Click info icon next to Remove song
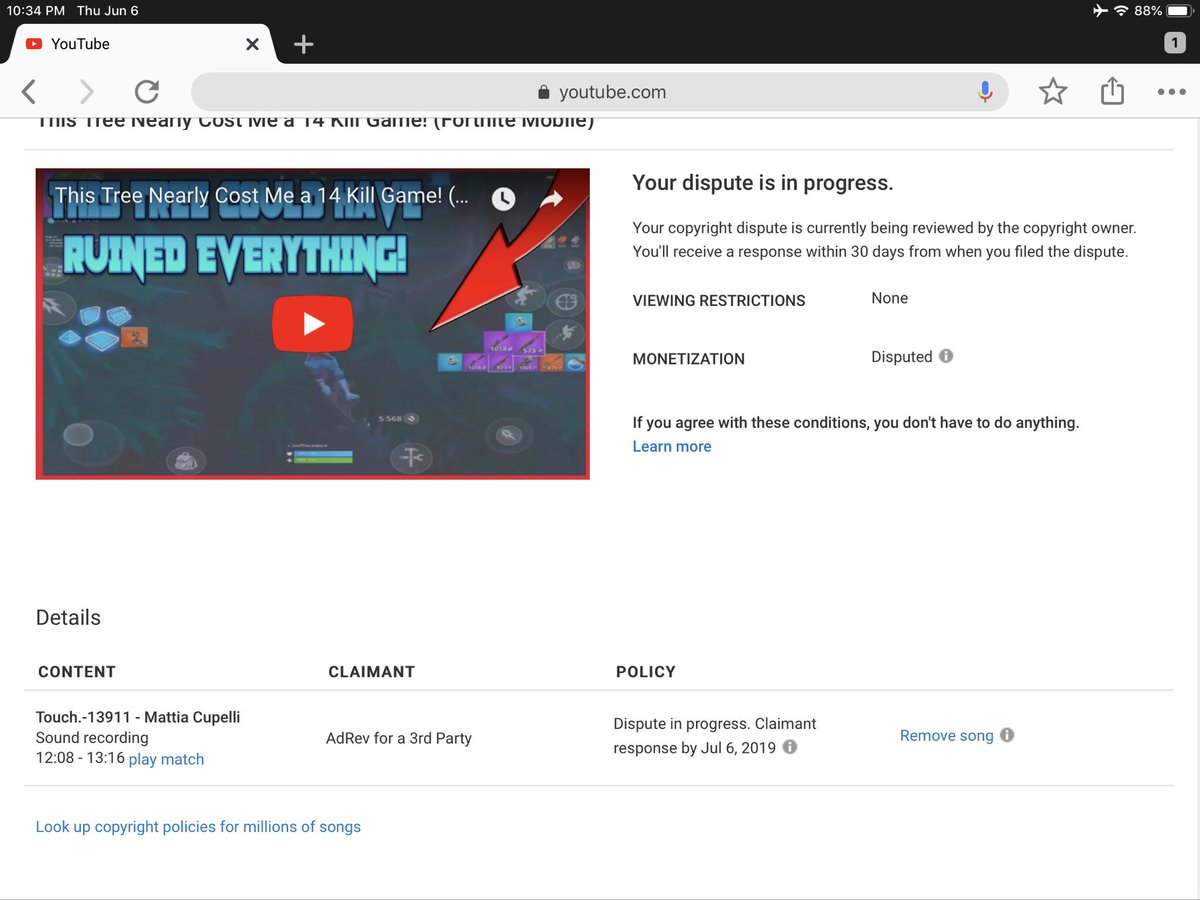This screenshot has width=1200, height=900. (x=1007, y=734)
